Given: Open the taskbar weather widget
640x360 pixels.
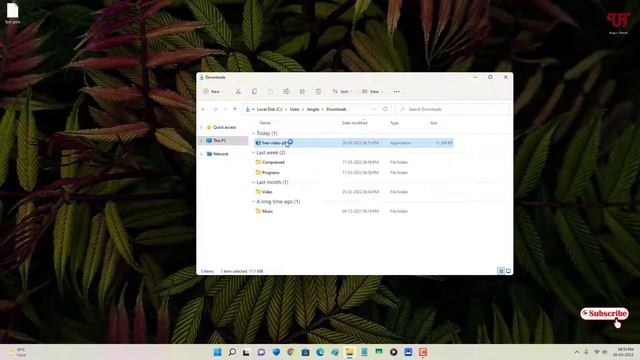Looking at the screenshot, I should coord(16,352).
